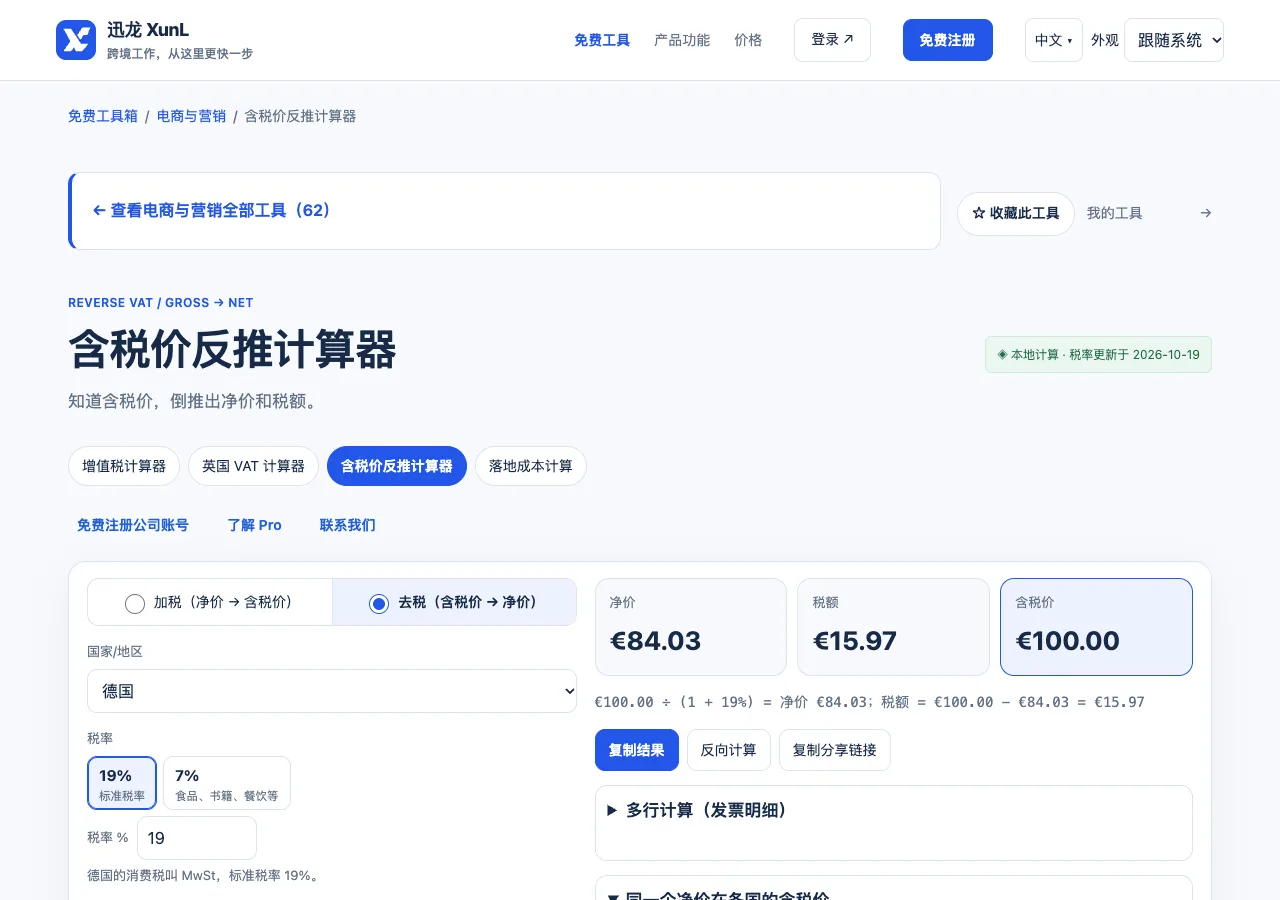1280x900 pixels.
Task: Click the 收藏此工具 favorite button
Action: (x=1016, y=213)
